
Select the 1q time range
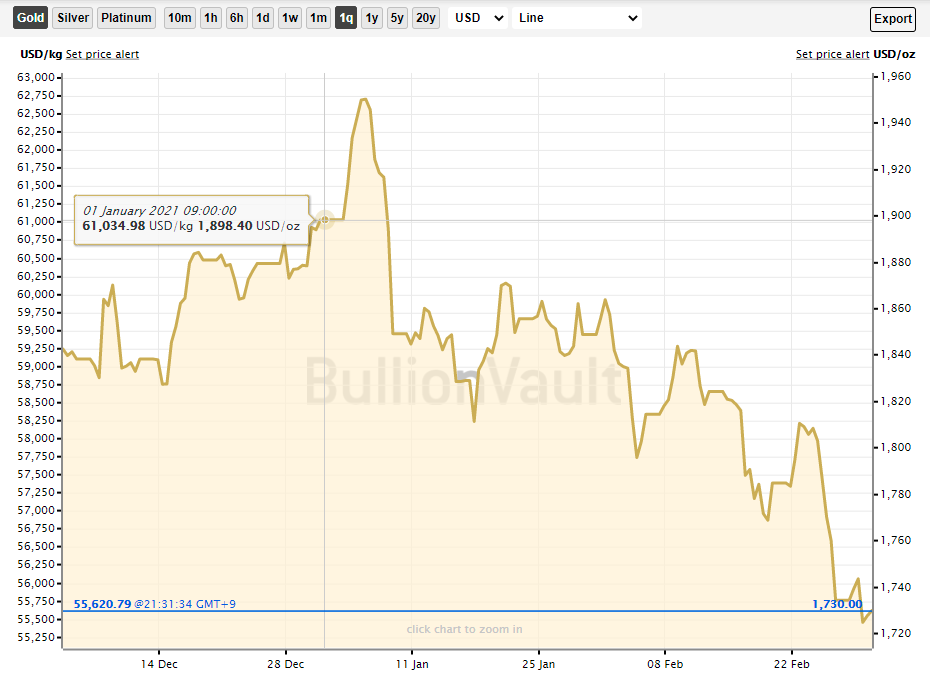pyautogui.click(x=346, y=18)
